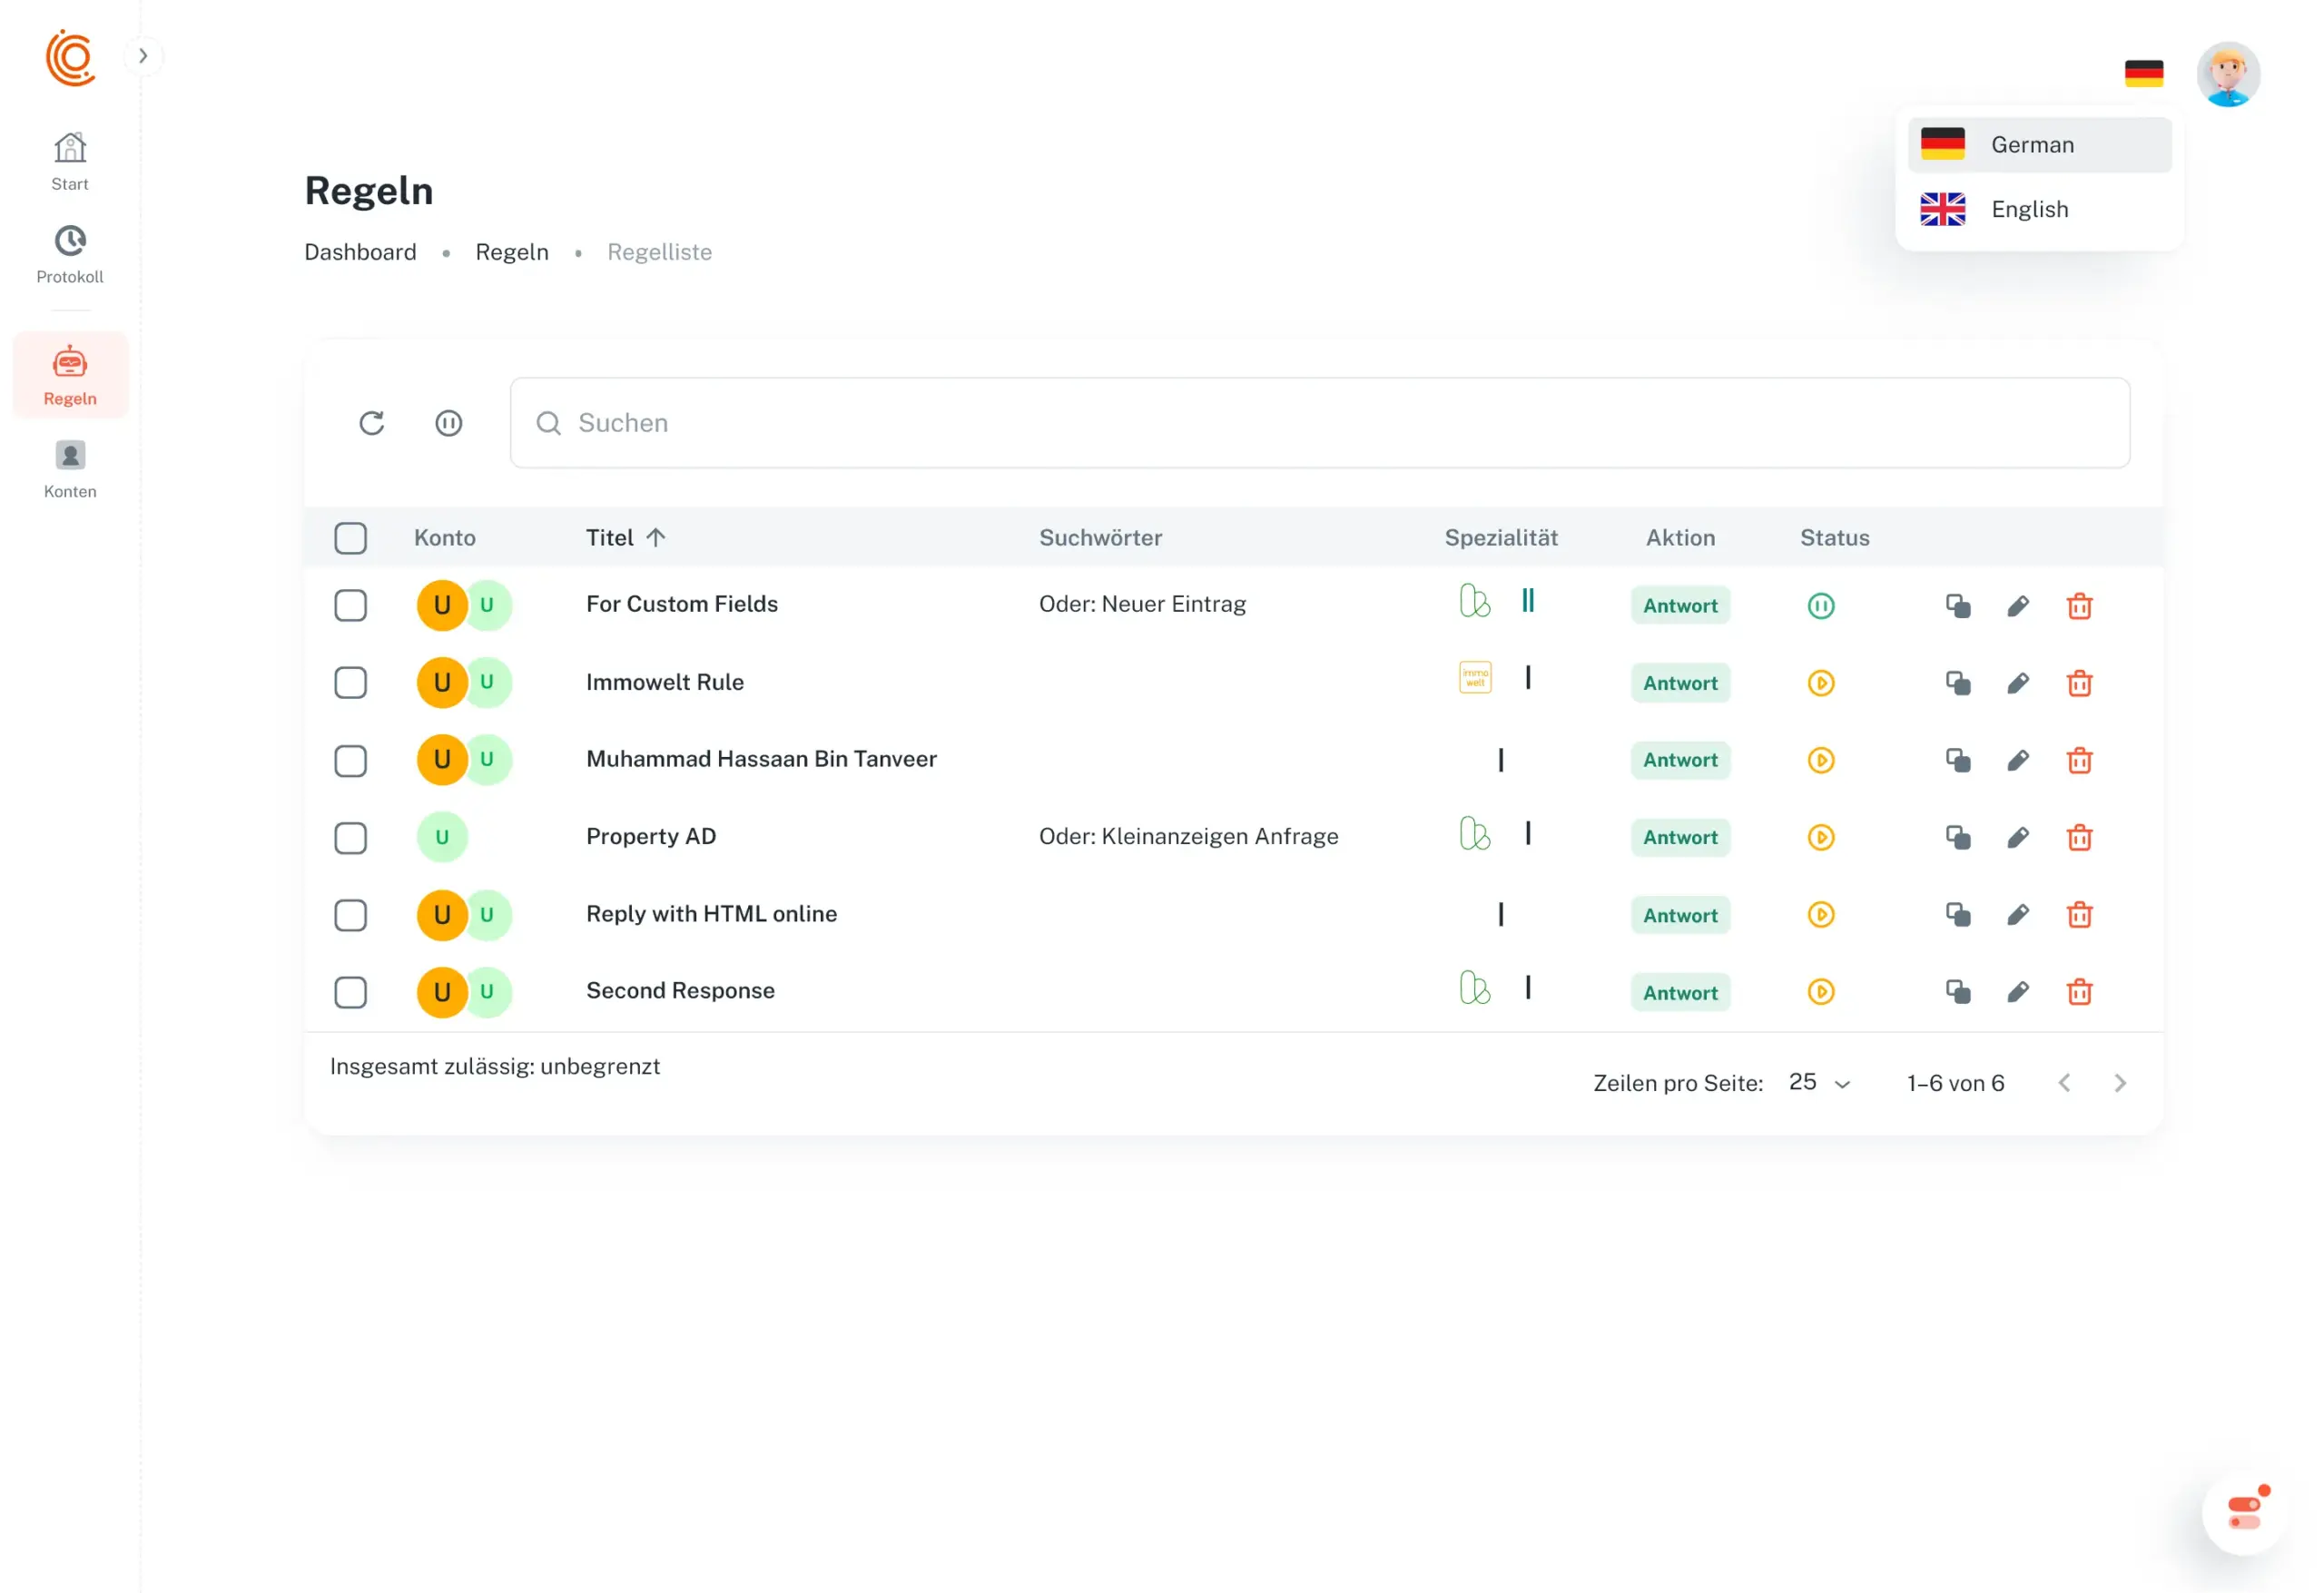Screen dimensions: 2324x1593
Task: Click the Dashboard breadcrumb link
Action: pyautogui.click(x=360, y=252)
